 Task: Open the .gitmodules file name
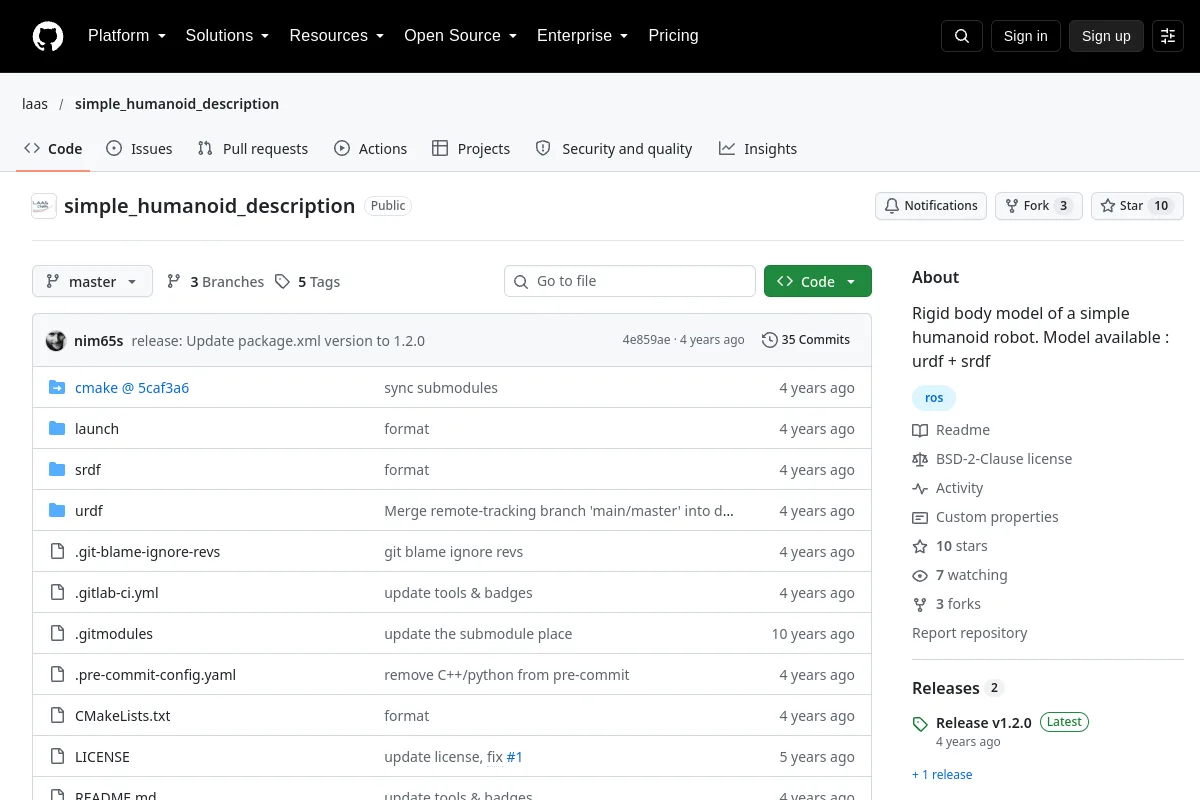pyautogui.click(x=114, y=634)
